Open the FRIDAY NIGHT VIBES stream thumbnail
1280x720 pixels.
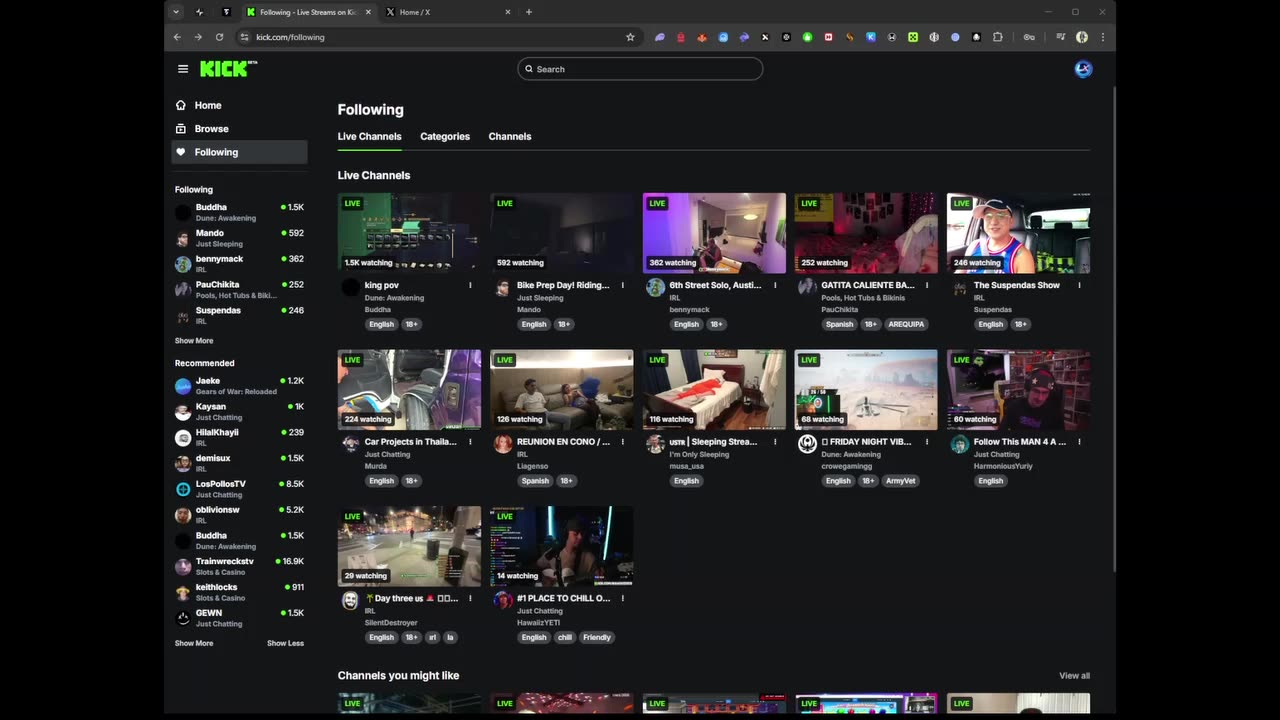[866, 389]
